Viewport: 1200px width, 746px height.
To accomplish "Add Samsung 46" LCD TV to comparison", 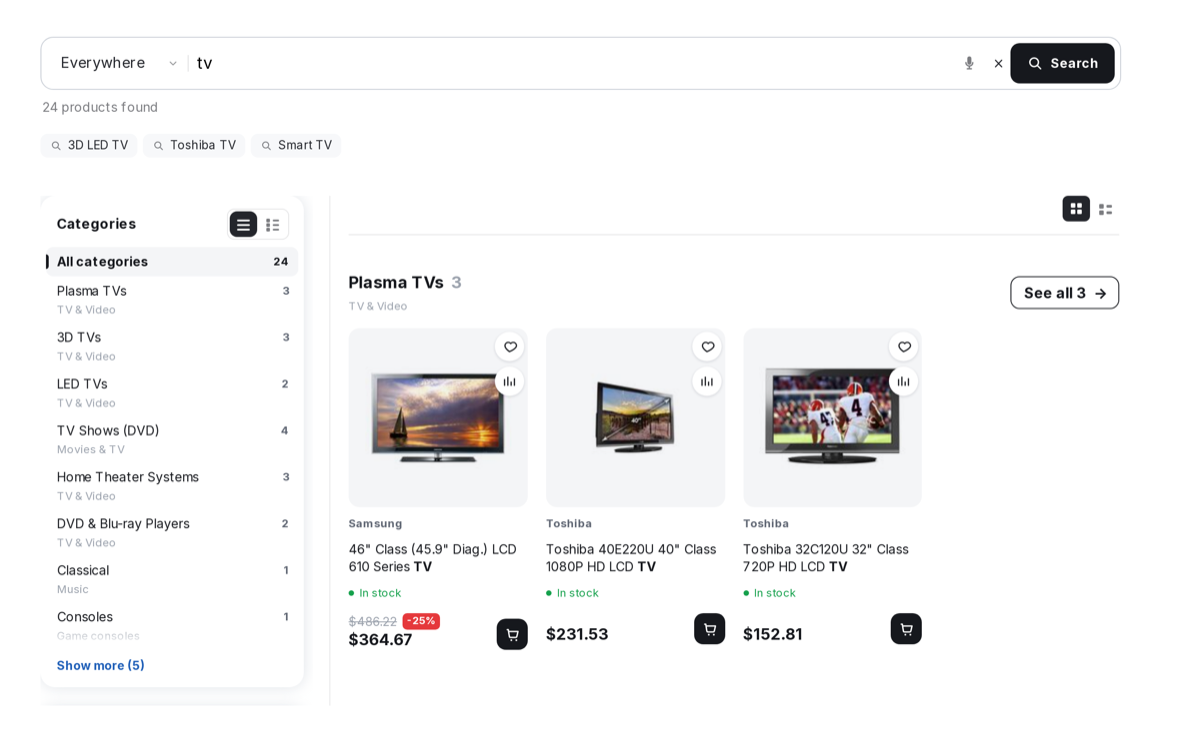I will point(510,381).
